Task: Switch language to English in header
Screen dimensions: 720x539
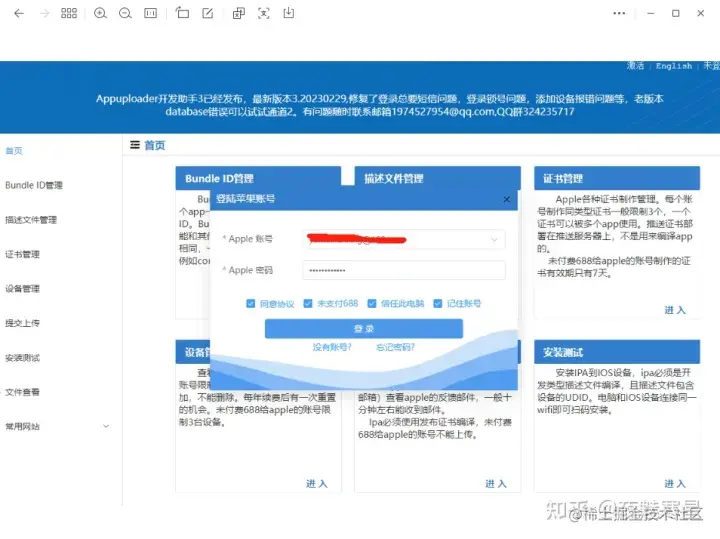Action: pos(674,66)
